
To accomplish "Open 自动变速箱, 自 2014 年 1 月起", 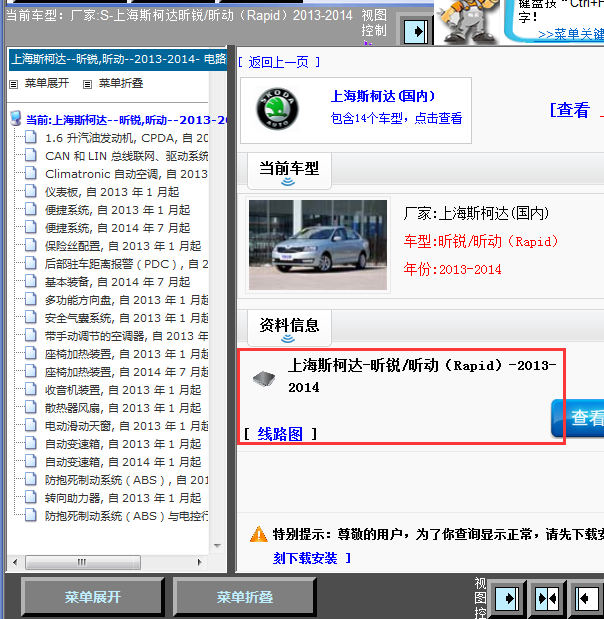I will pyautogui.click(x=123, y=462).
